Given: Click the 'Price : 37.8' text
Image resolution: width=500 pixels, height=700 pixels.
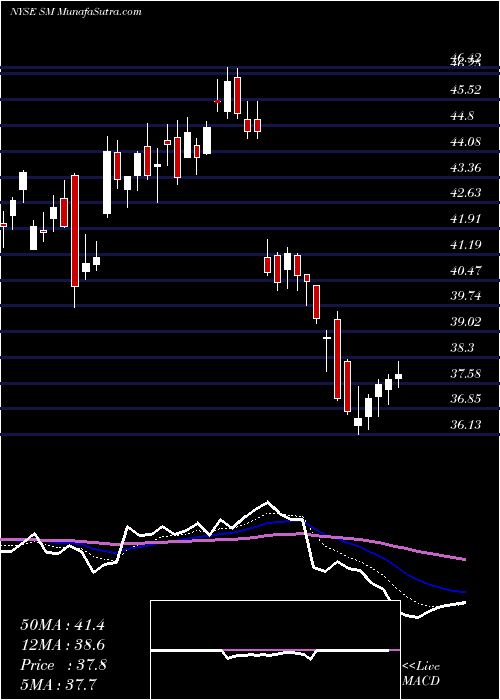Looking at the screenshot, I should coord(63,665).
